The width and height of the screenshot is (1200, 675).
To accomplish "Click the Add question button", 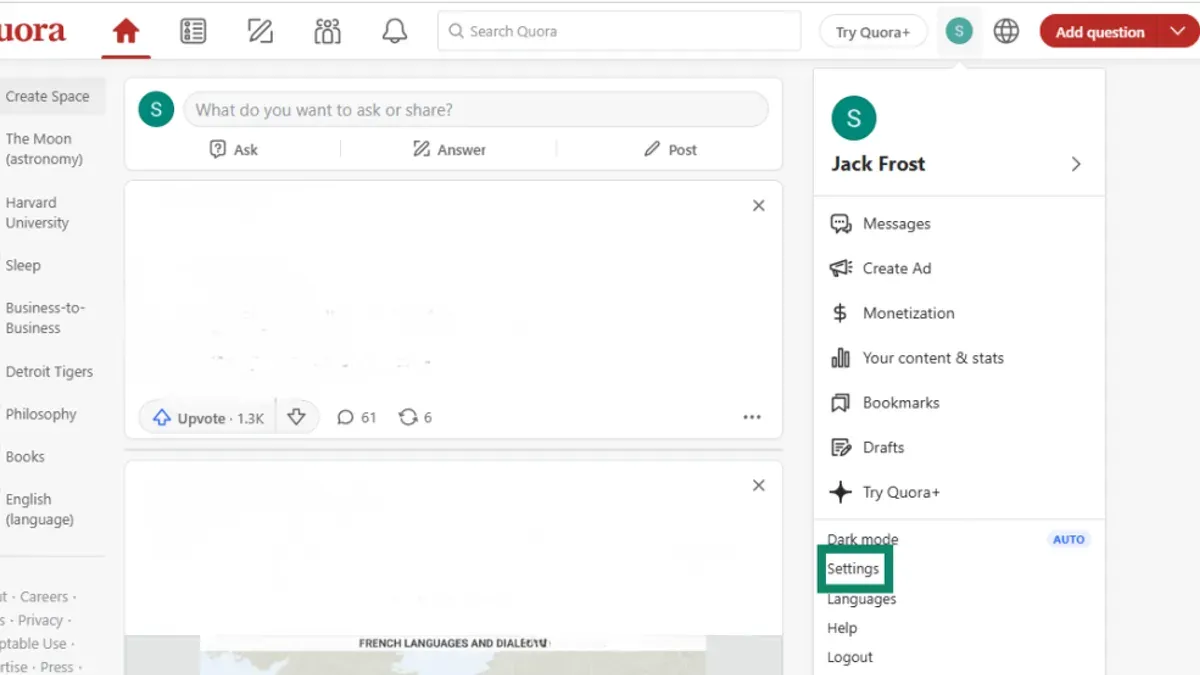I will (x=1099, y=32).
